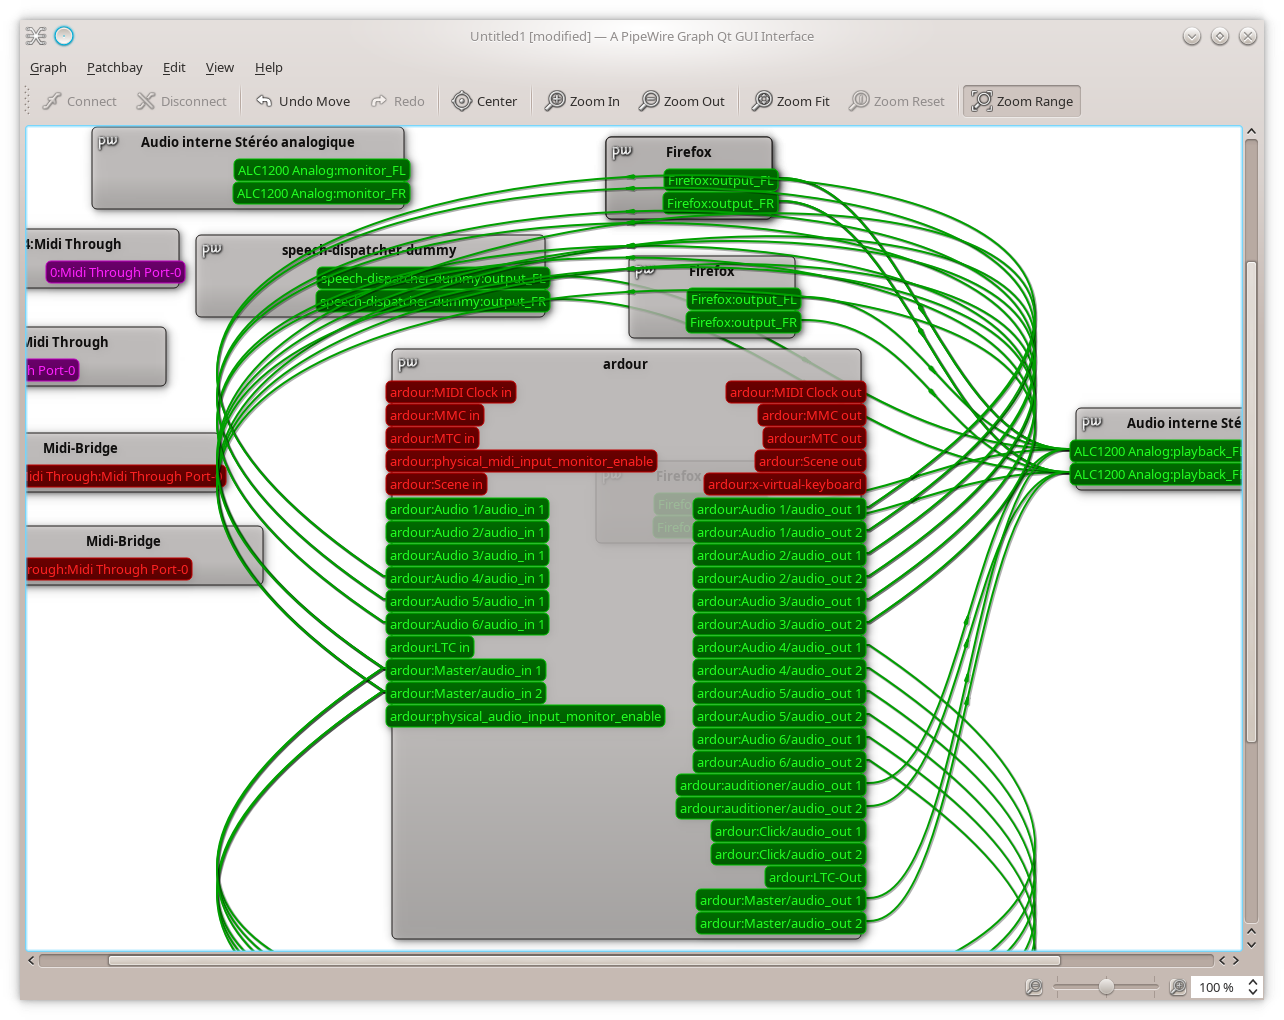Screen dimensions: 1284x1020
Task: Select the ardour:Audio 6/audio_in 1 port
Action: coord(468,625)
